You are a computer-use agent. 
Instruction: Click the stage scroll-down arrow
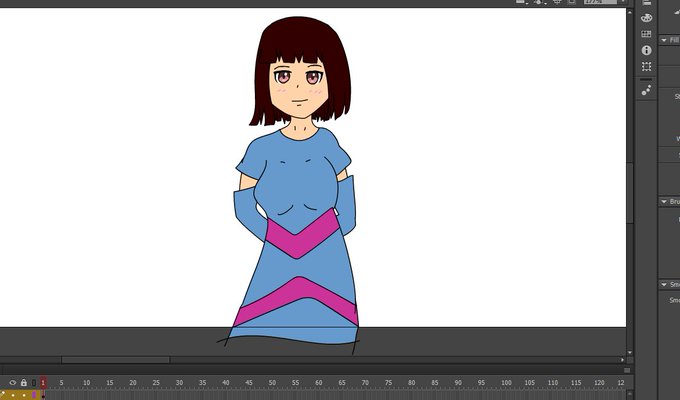pos(630,353)
